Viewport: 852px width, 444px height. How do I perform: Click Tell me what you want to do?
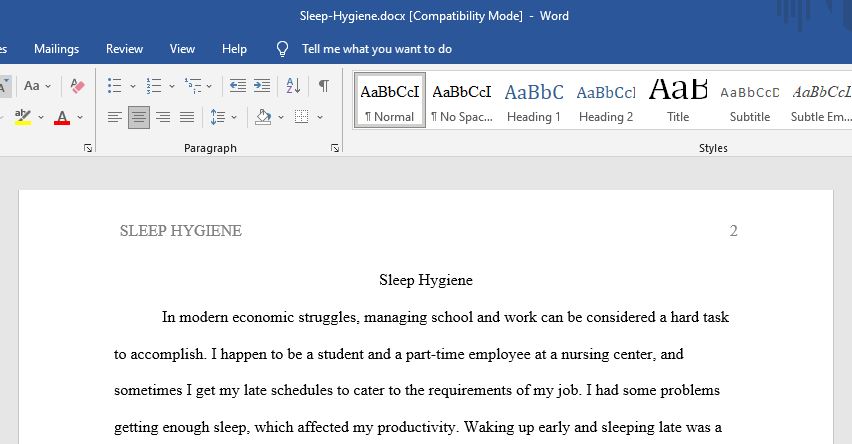click(x=377, y=49)
